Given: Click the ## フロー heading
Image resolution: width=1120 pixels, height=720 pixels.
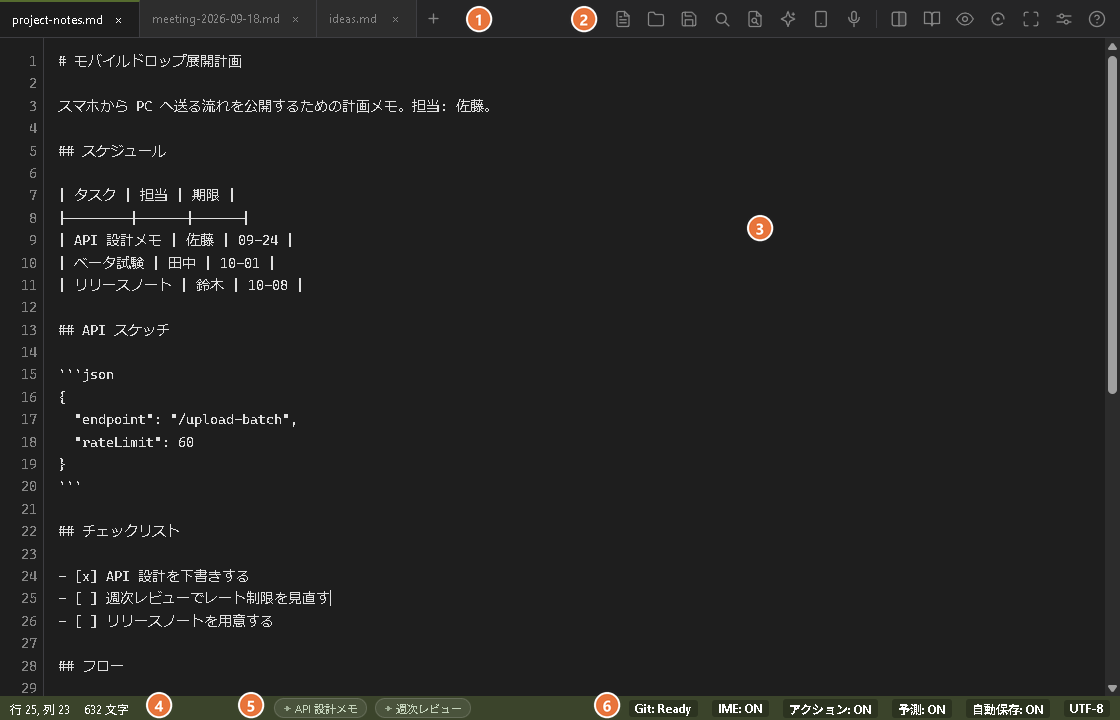Looking at the screenshot, I should click(x=91, y=666).
